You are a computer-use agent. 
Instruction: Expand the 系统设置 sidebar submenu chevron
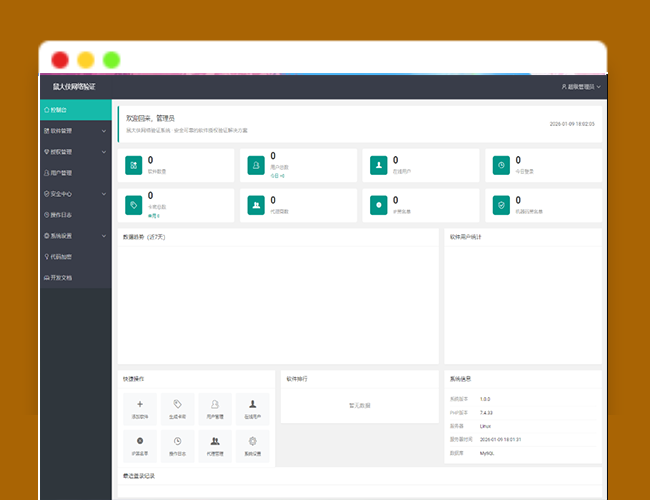(104, 236)
